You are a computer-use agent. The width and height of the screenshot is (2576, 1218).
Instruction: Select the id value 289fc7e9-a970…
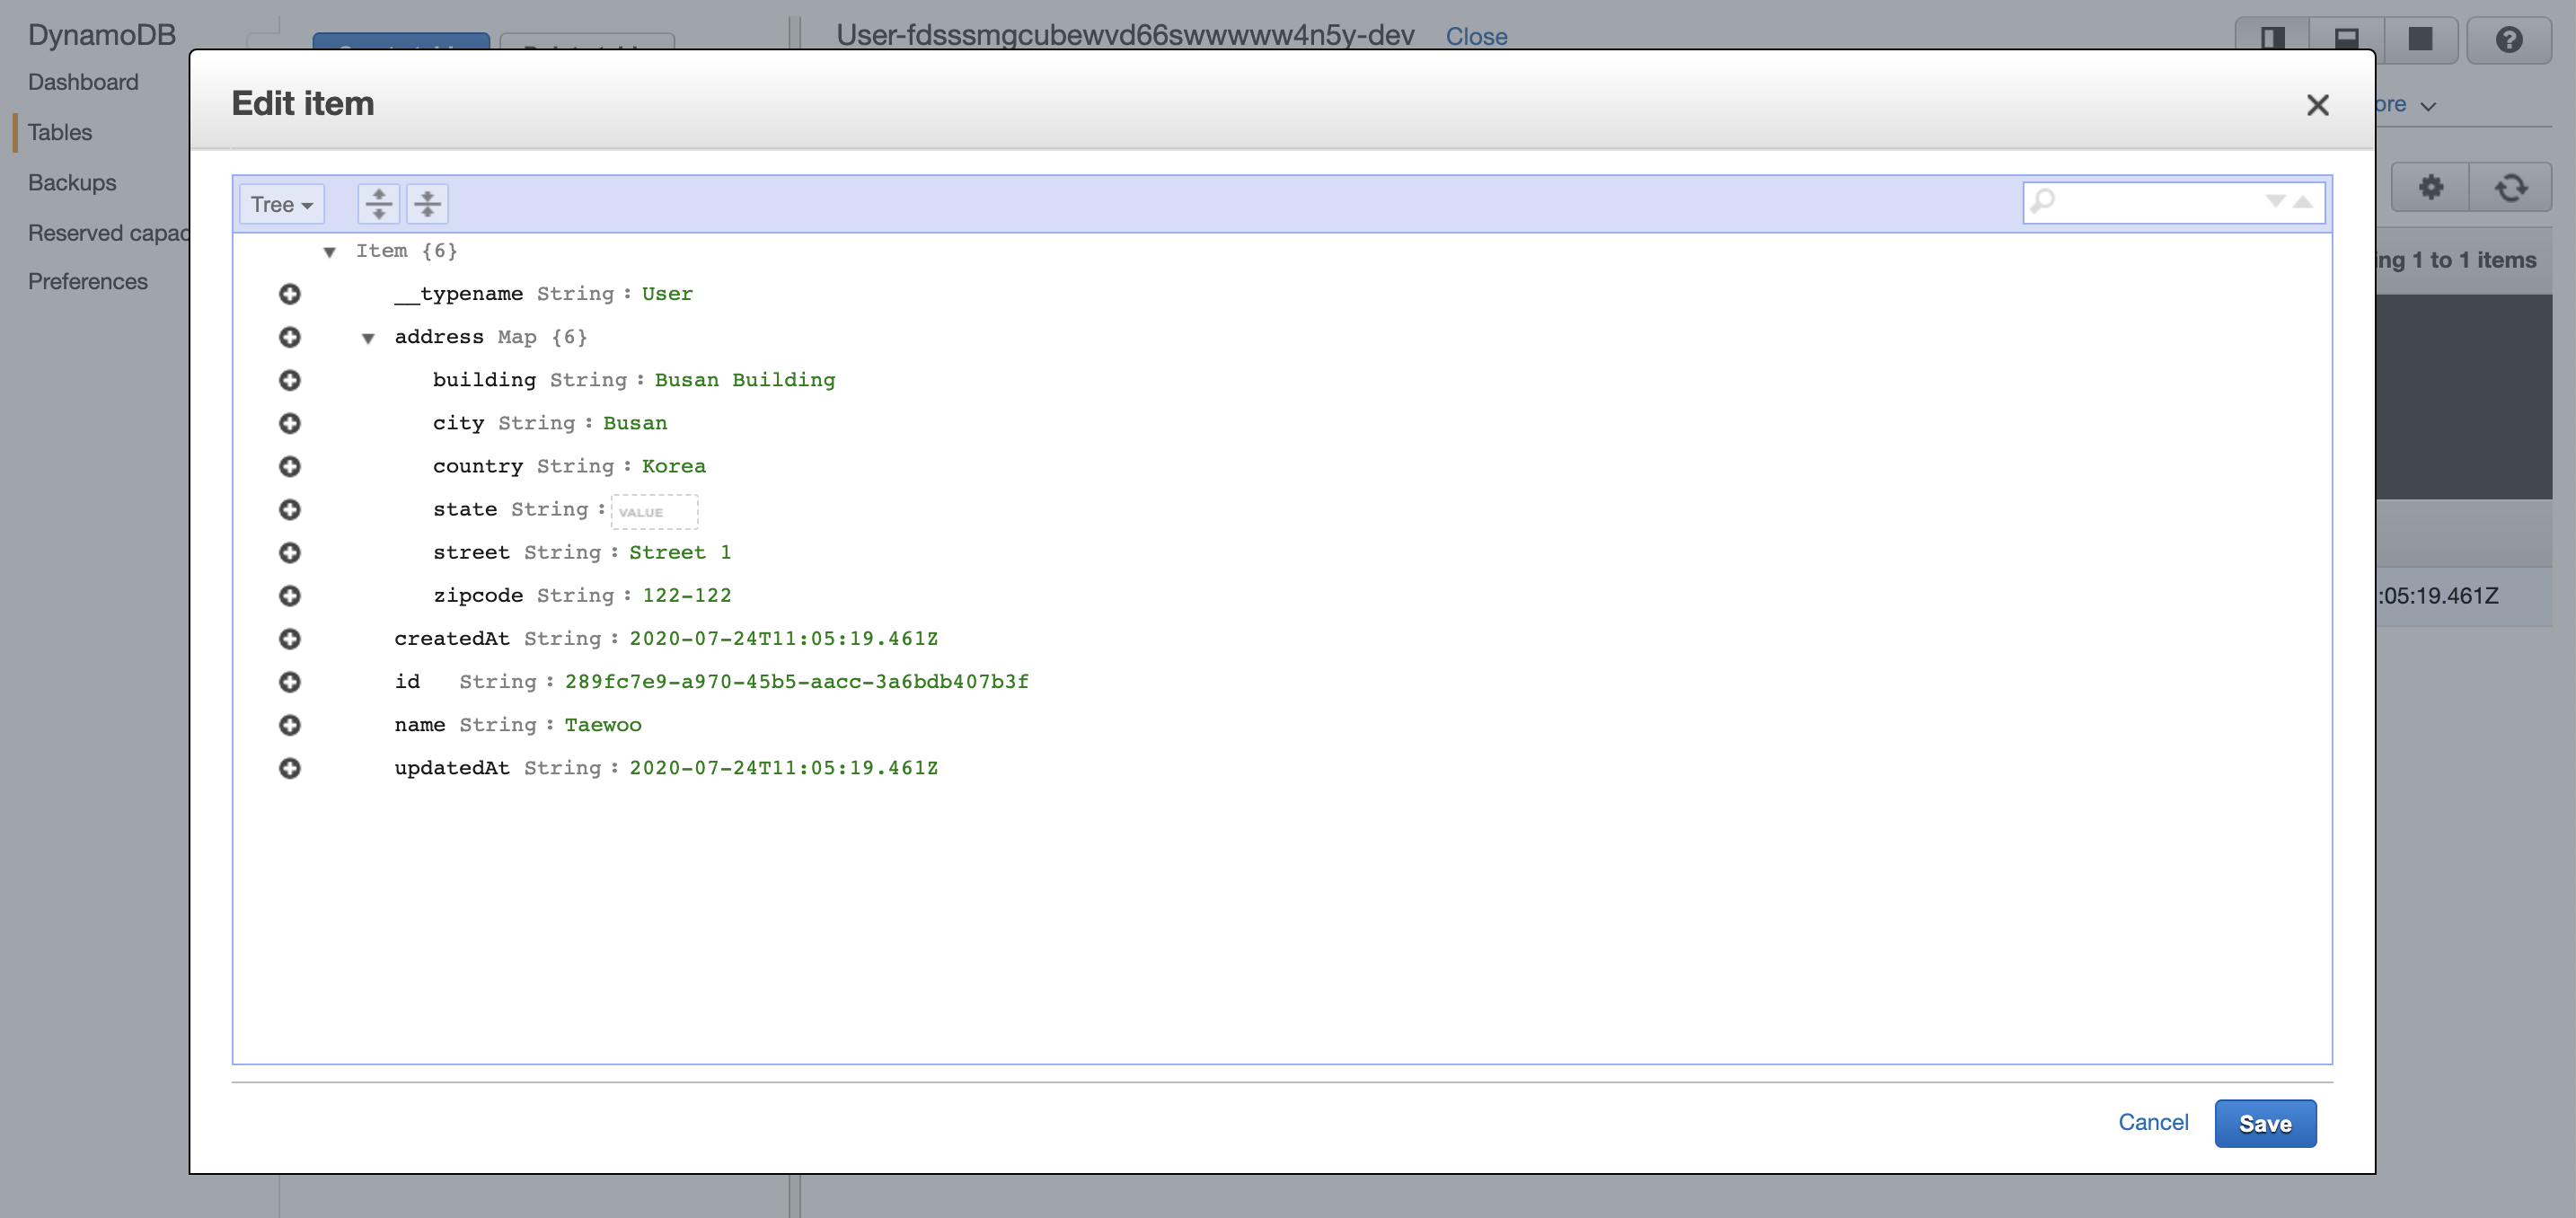point(796,682)
